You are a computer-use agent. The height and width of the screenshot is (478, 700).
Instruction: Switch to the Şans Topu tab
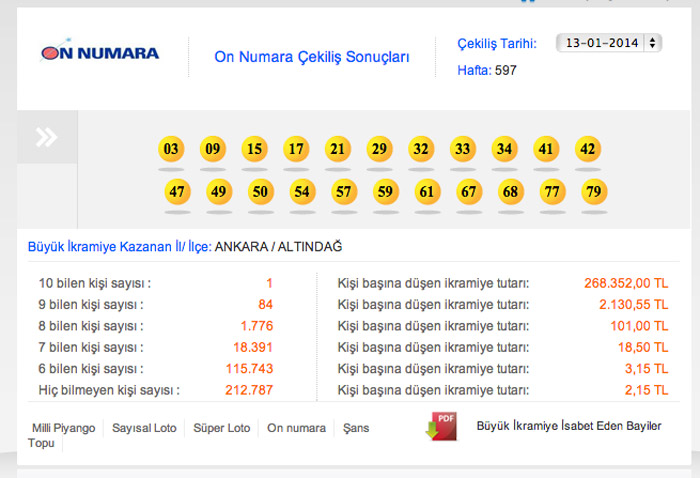click(356, 428)
